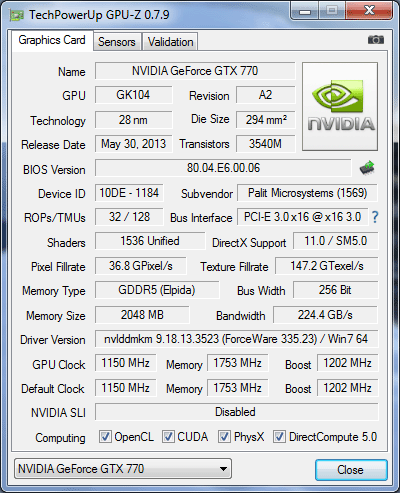This screenshot has width=400, height=493.
Task: Click the "BIOS Version" label
Action: pos(54,170)
